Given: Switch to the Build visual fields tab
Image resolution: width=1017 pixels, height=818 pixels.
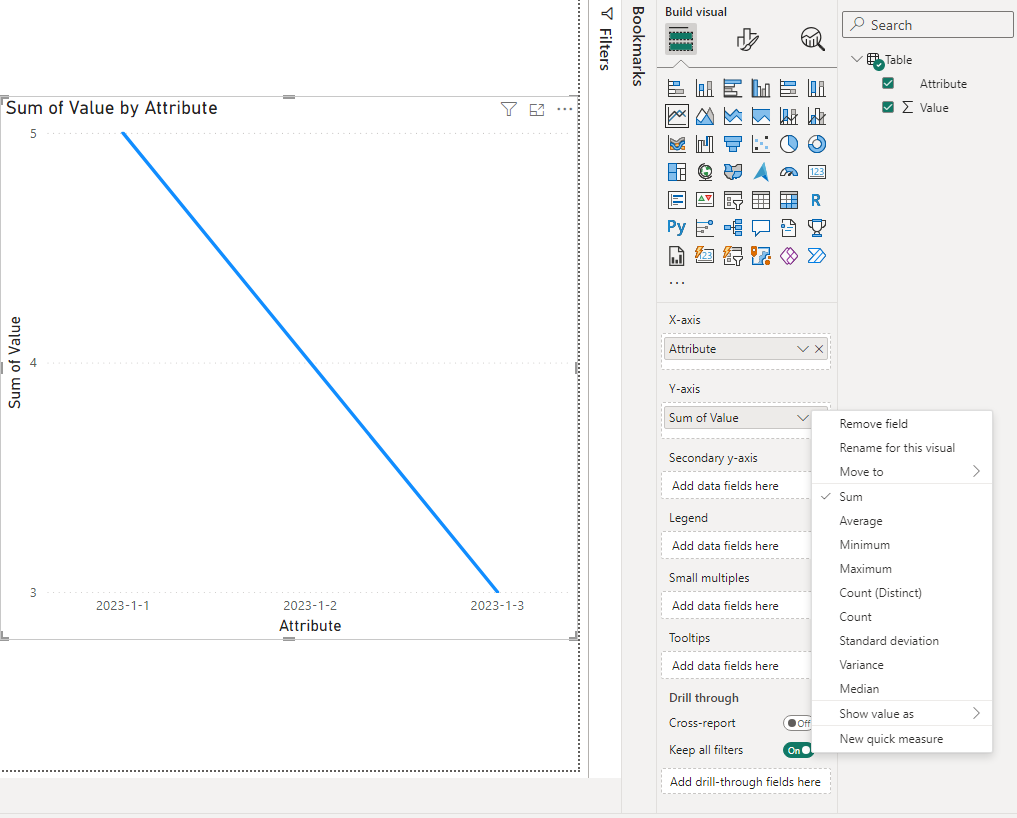Looking at the screenshot, I should tap(680, 39).
